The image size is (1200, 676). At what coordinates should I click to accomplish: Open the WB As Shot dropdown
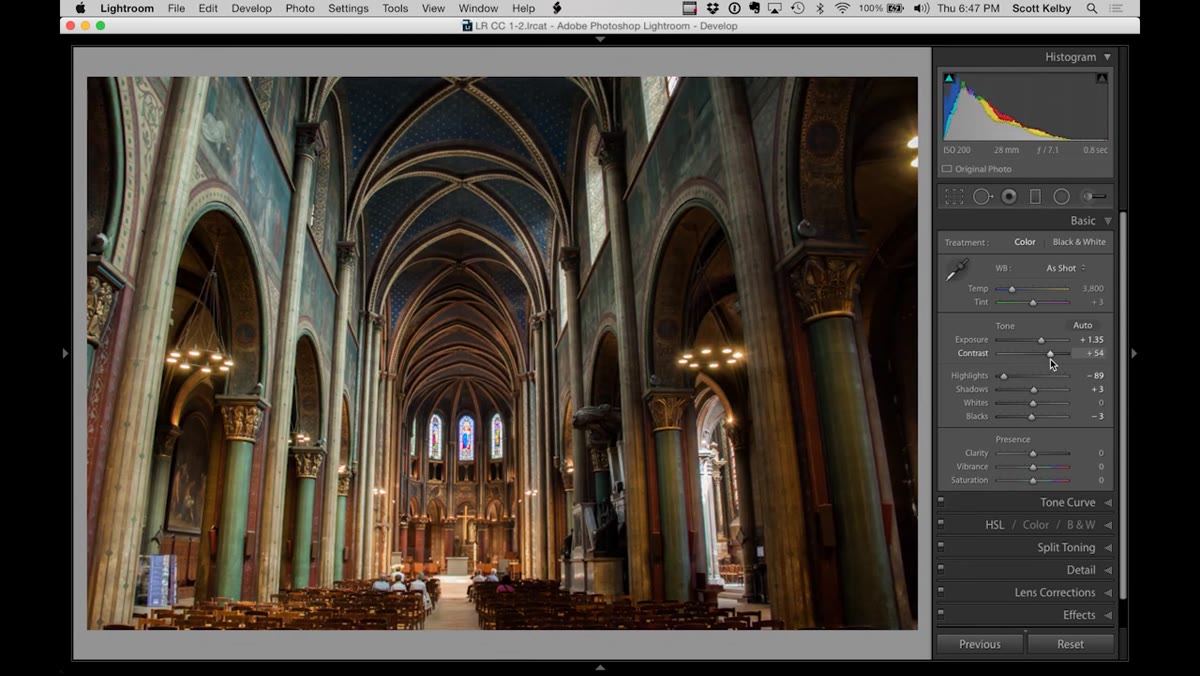coord(1066,268)
